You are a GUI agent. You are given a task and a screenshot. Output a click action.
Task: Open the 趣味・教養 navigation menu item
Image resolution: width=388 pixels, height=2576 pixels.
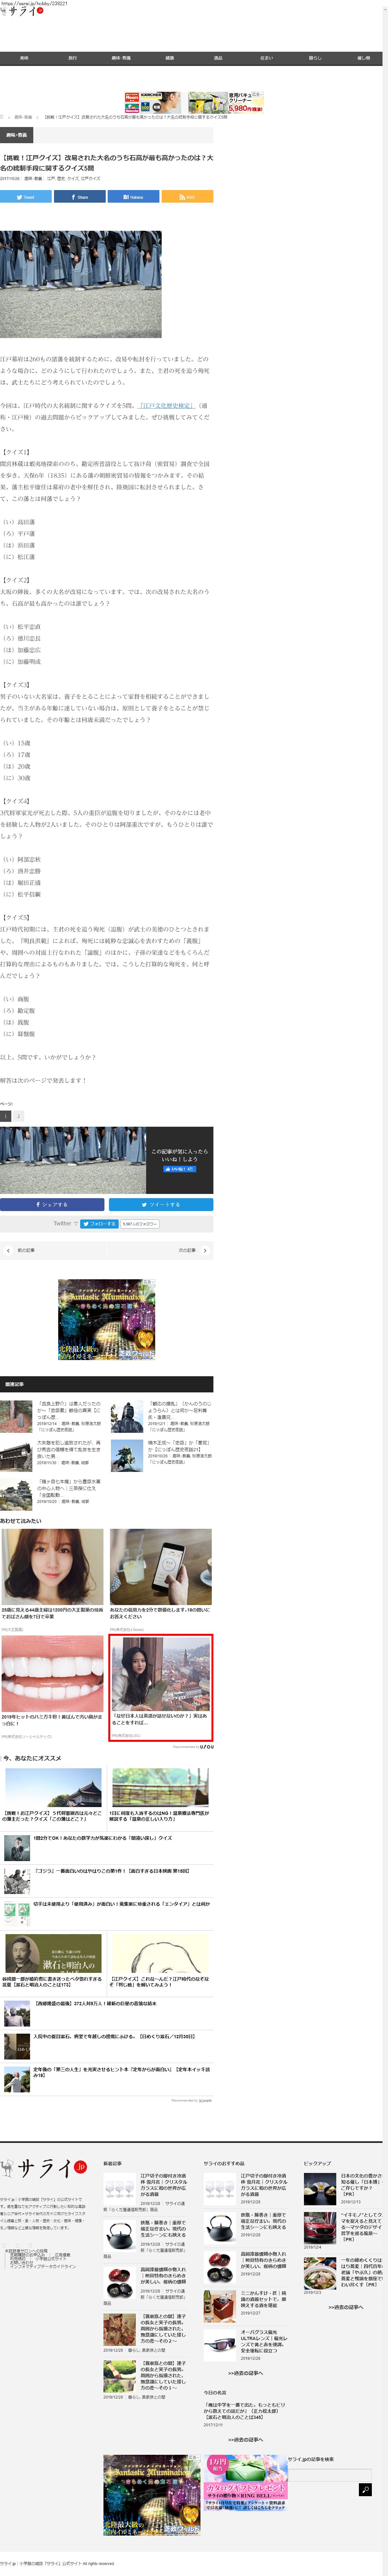point(120,58)
